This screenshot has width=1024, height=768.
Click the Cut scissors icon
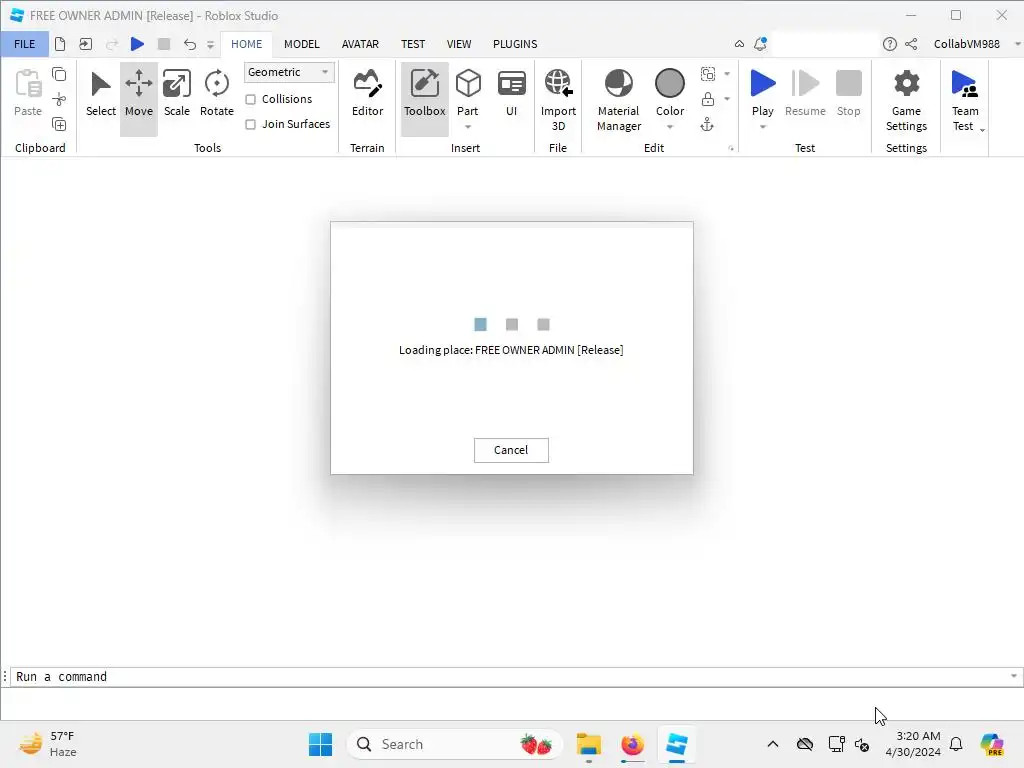click(59, 99)
